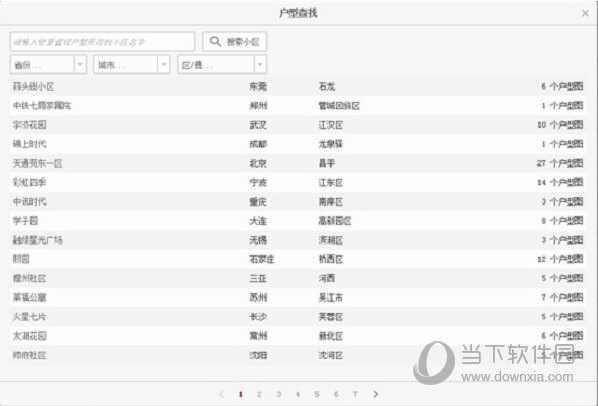Click the 江汉区 district cell
The width and height of the screenshot is (598, 406).
pyautogui.click(x=331, y=125)
